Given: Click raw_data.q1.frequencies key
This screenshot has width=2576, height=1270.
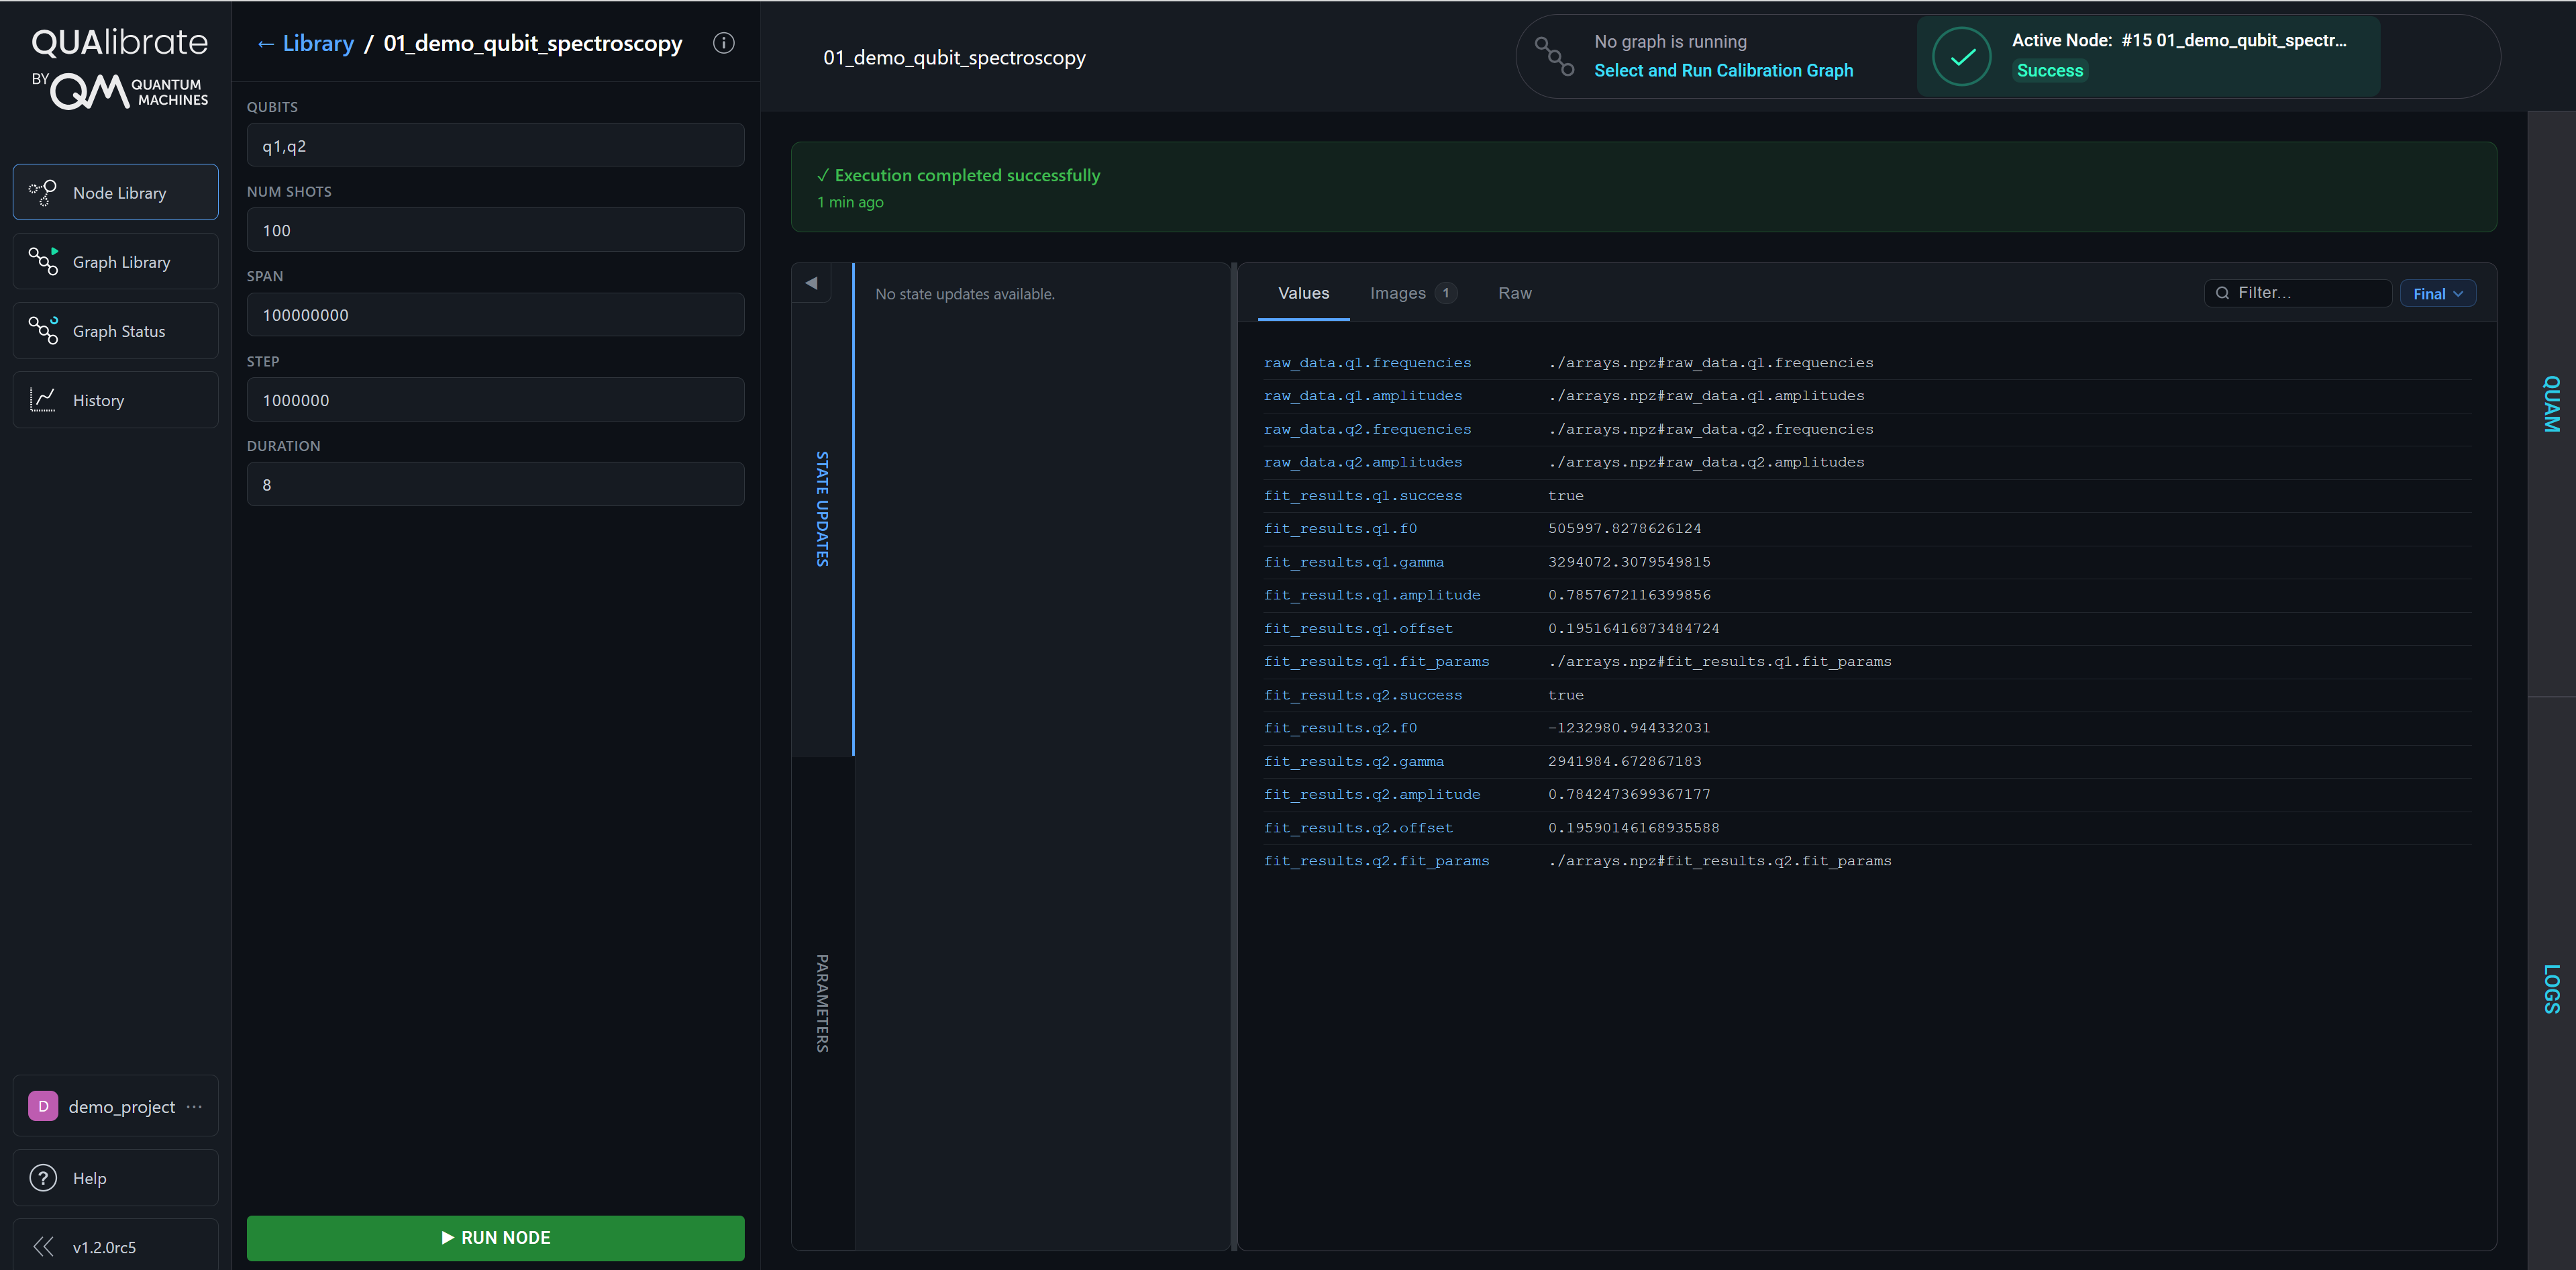Looking at the screenshot, I should [x=1367, y=362].
